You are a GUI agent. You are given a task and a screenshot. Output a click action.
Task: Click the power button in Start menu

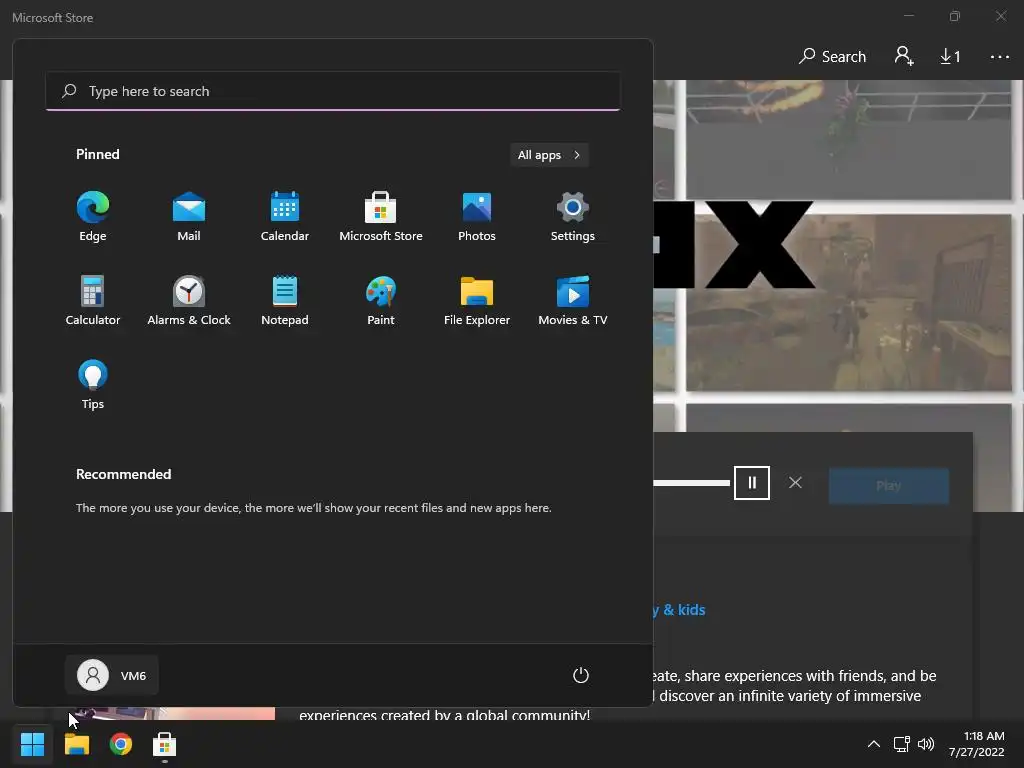point(581,675)
